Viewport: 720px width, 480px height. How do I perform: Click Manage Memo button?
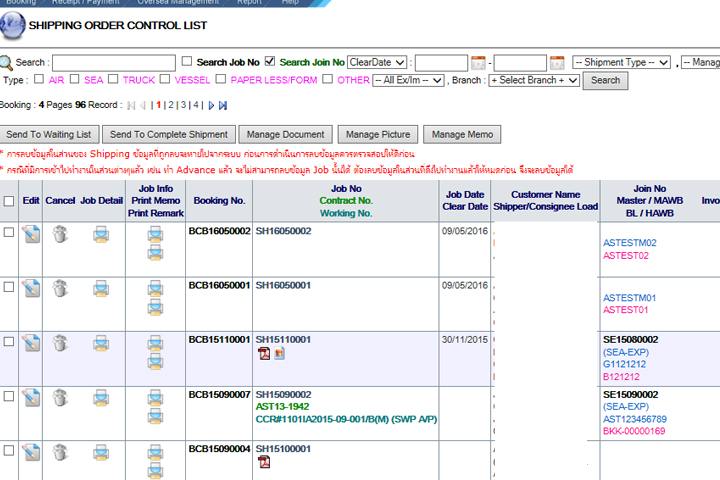(462, 135)
